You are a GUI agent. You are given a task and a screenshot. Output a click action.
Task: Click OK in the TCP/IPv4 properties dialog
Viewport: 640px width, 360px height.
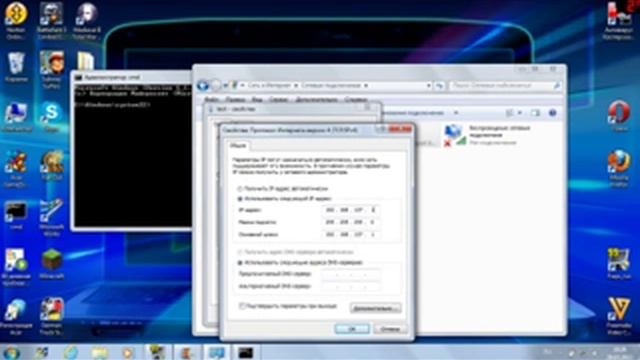click(x=352, y=329)
